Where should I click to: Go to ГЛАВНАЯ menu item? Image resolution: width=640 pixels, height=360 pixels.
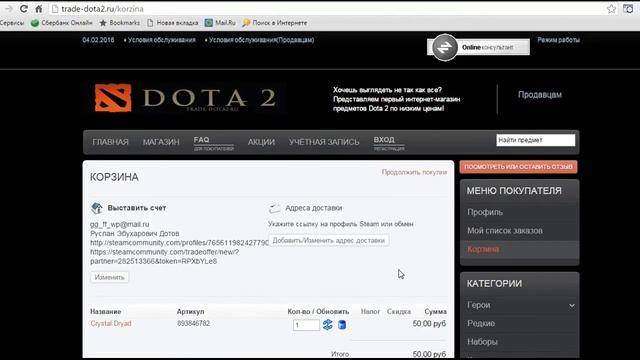point(110,142)
